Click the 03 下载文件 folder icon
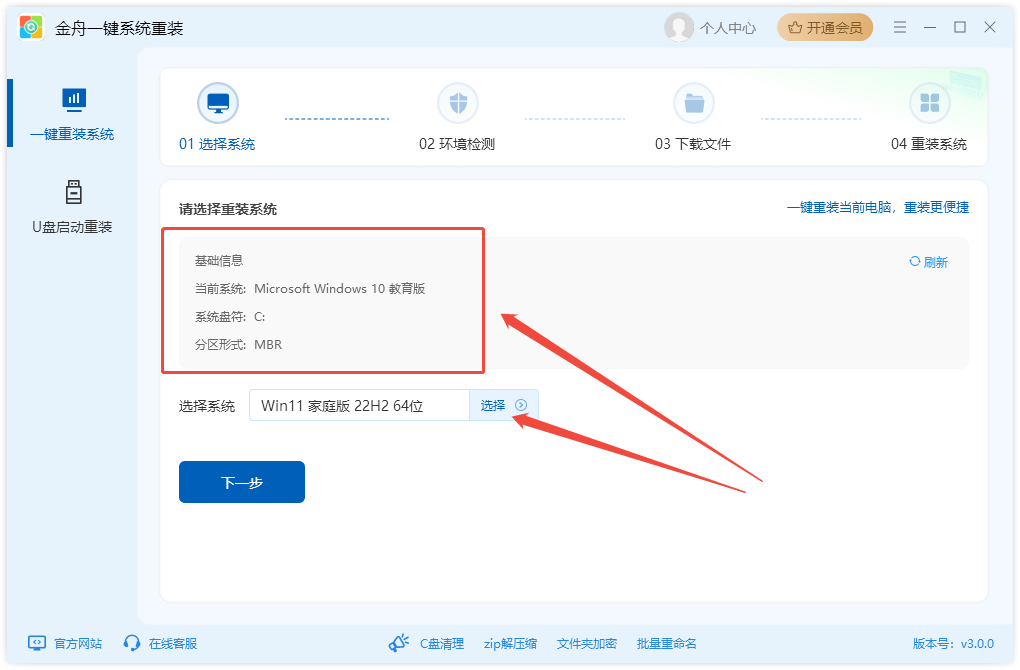Screen dimensions: 1020x670 pos(694,101)
